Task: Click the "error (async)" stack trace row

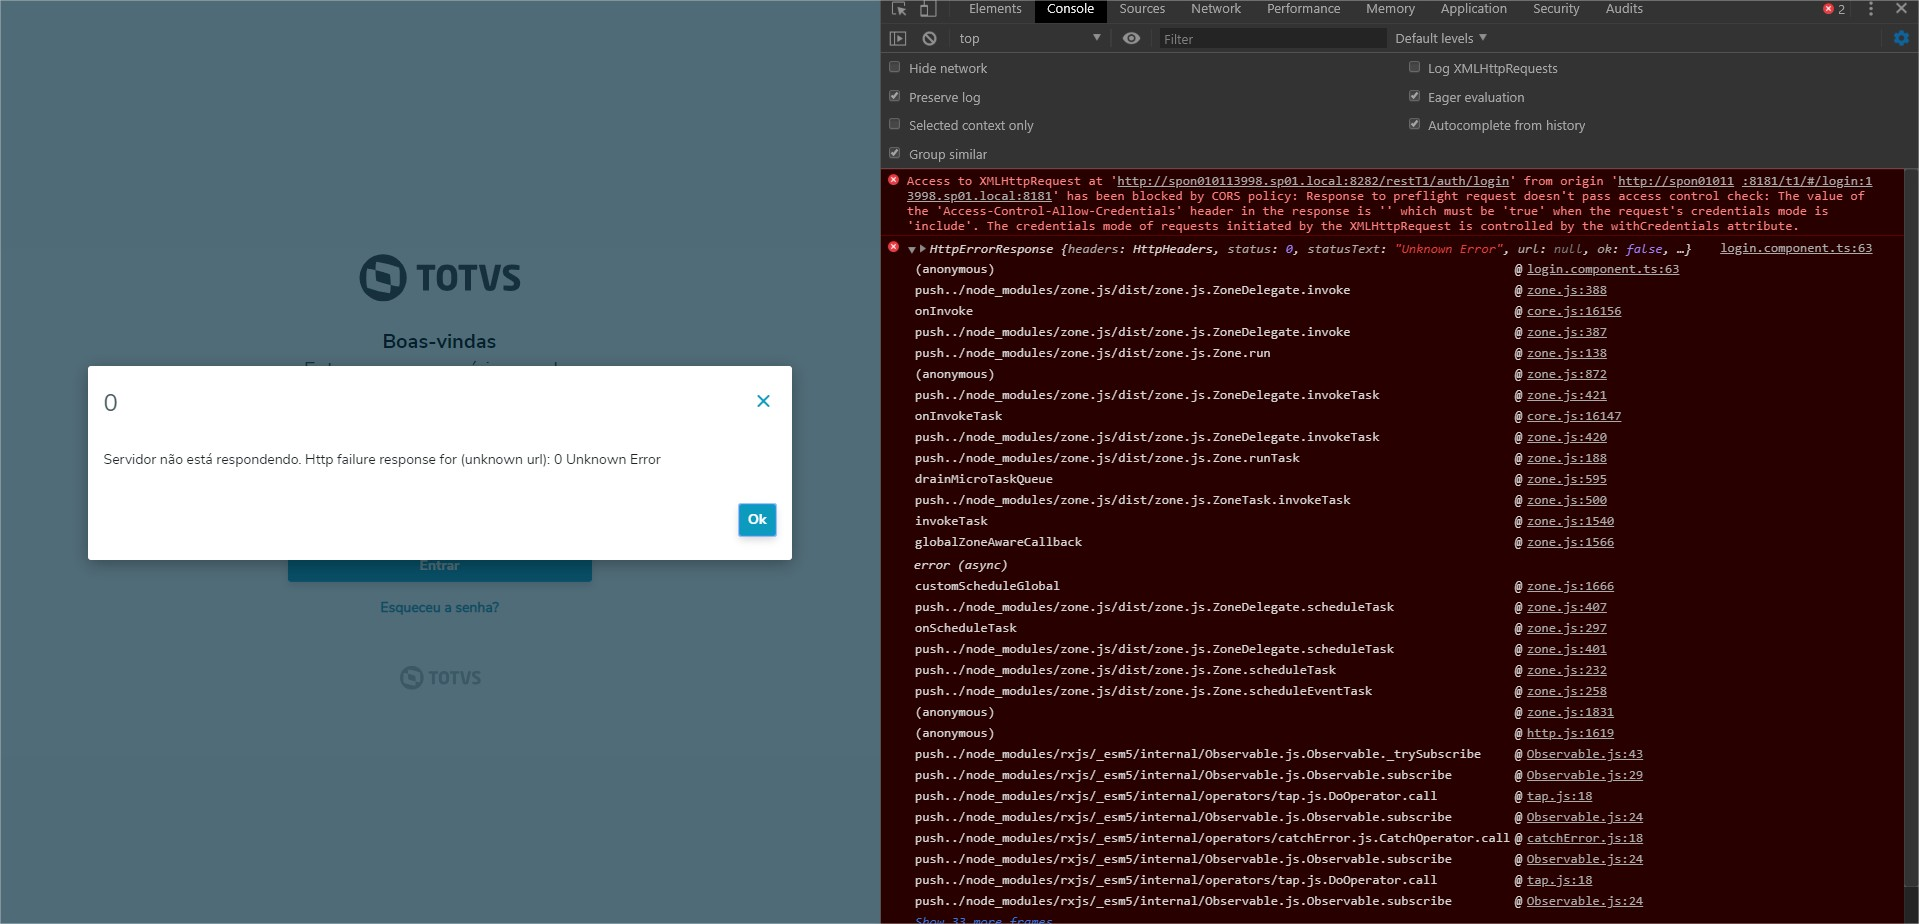Action: coord(960,565)
